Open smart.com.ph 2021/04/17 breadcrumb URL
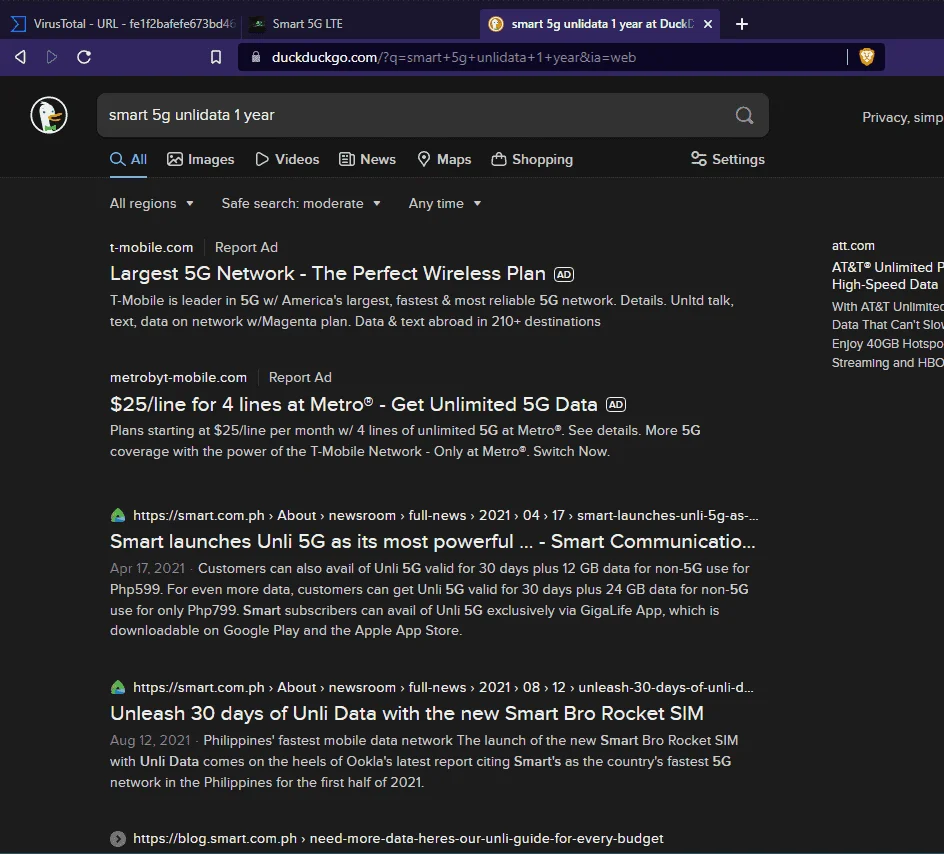 point(446,516)
